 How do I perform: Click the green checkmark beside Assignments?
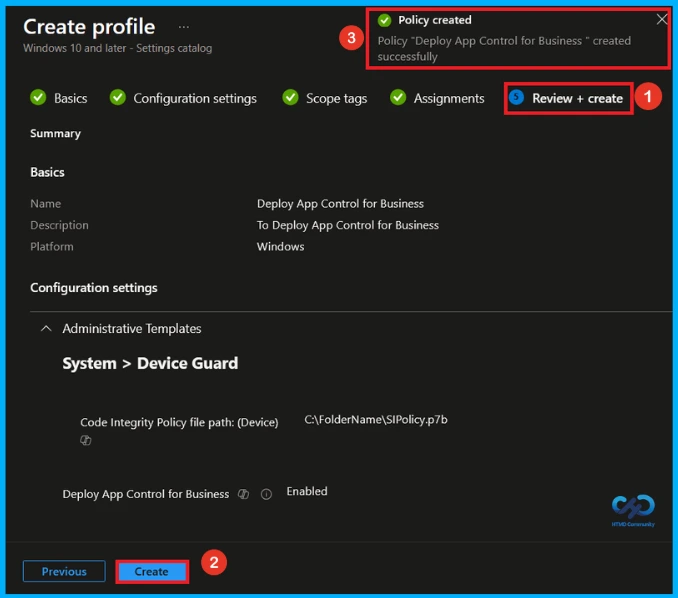[x=398, y=97]
